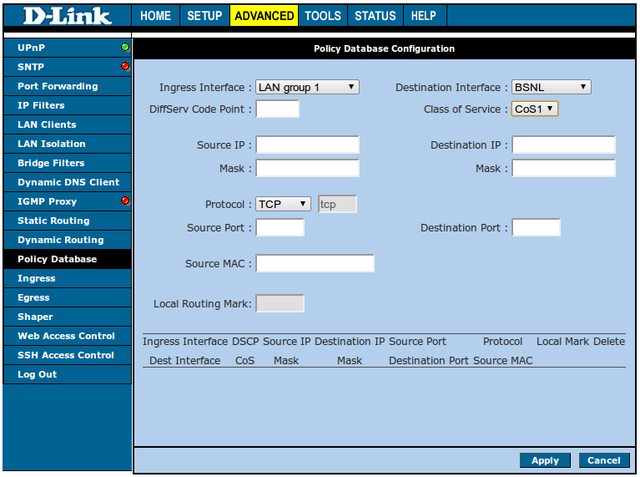Open SNTP settings in sidebar
The width and height of the screenshot is (640, 477).
point(67,67)
